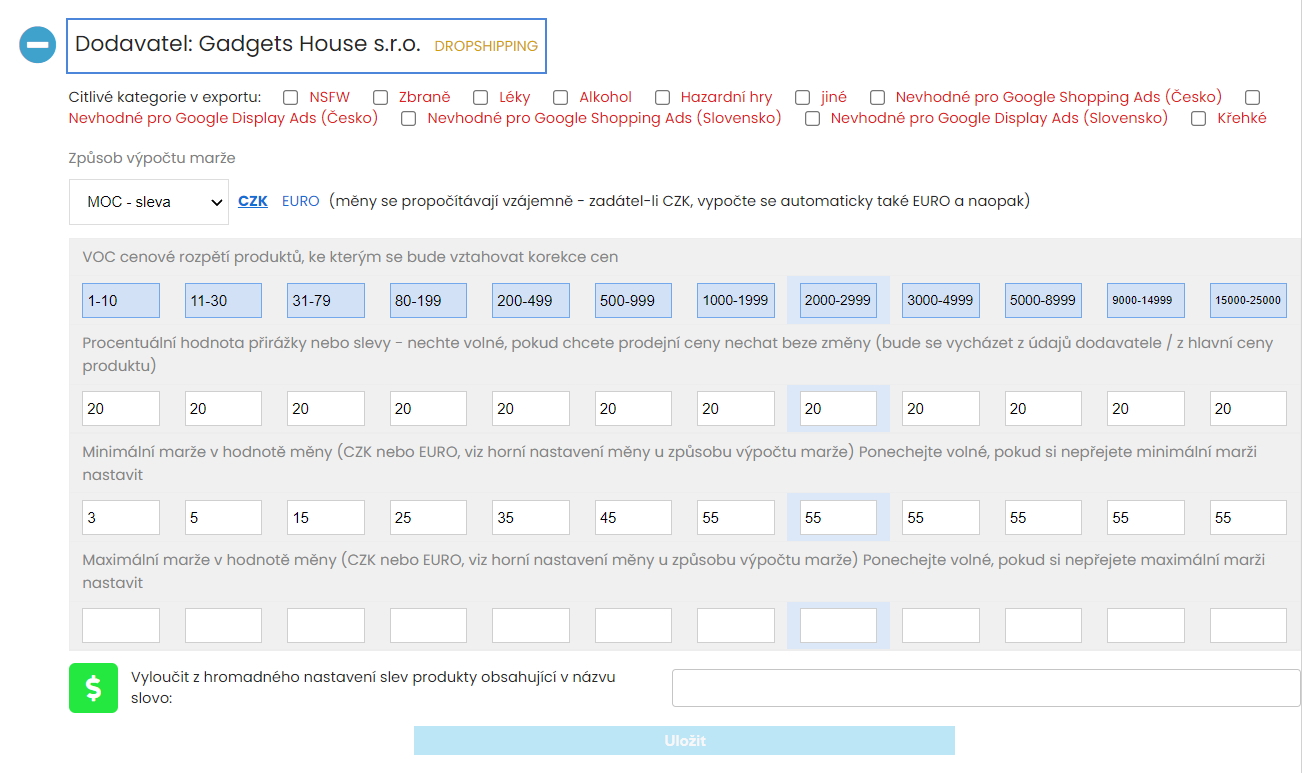Screen dimensions: 1303x773
Task: Focus the excluded product word input
Action: click(986, 688)
